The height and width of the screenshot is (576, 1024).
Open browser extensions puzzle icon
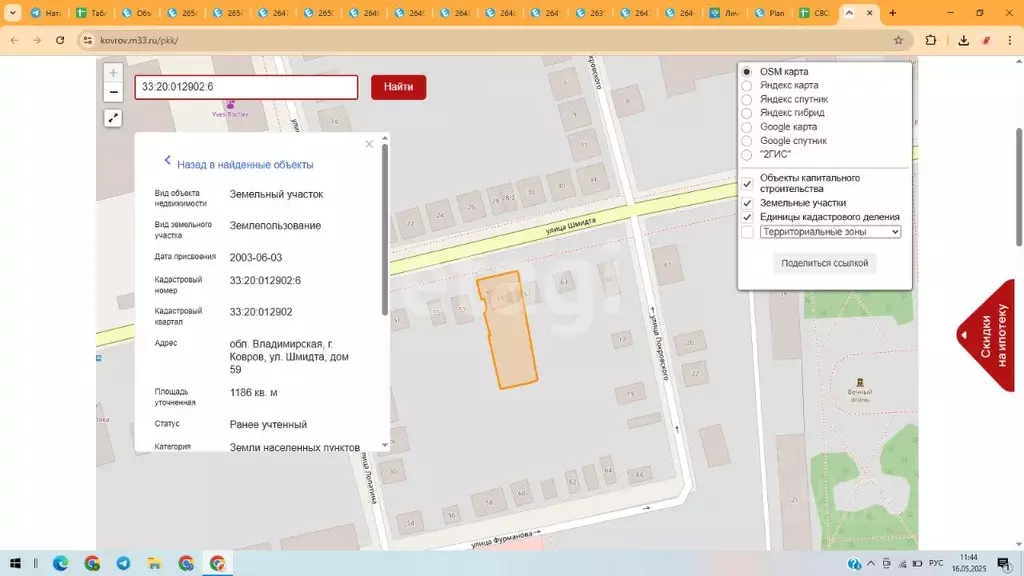(931, 40)
